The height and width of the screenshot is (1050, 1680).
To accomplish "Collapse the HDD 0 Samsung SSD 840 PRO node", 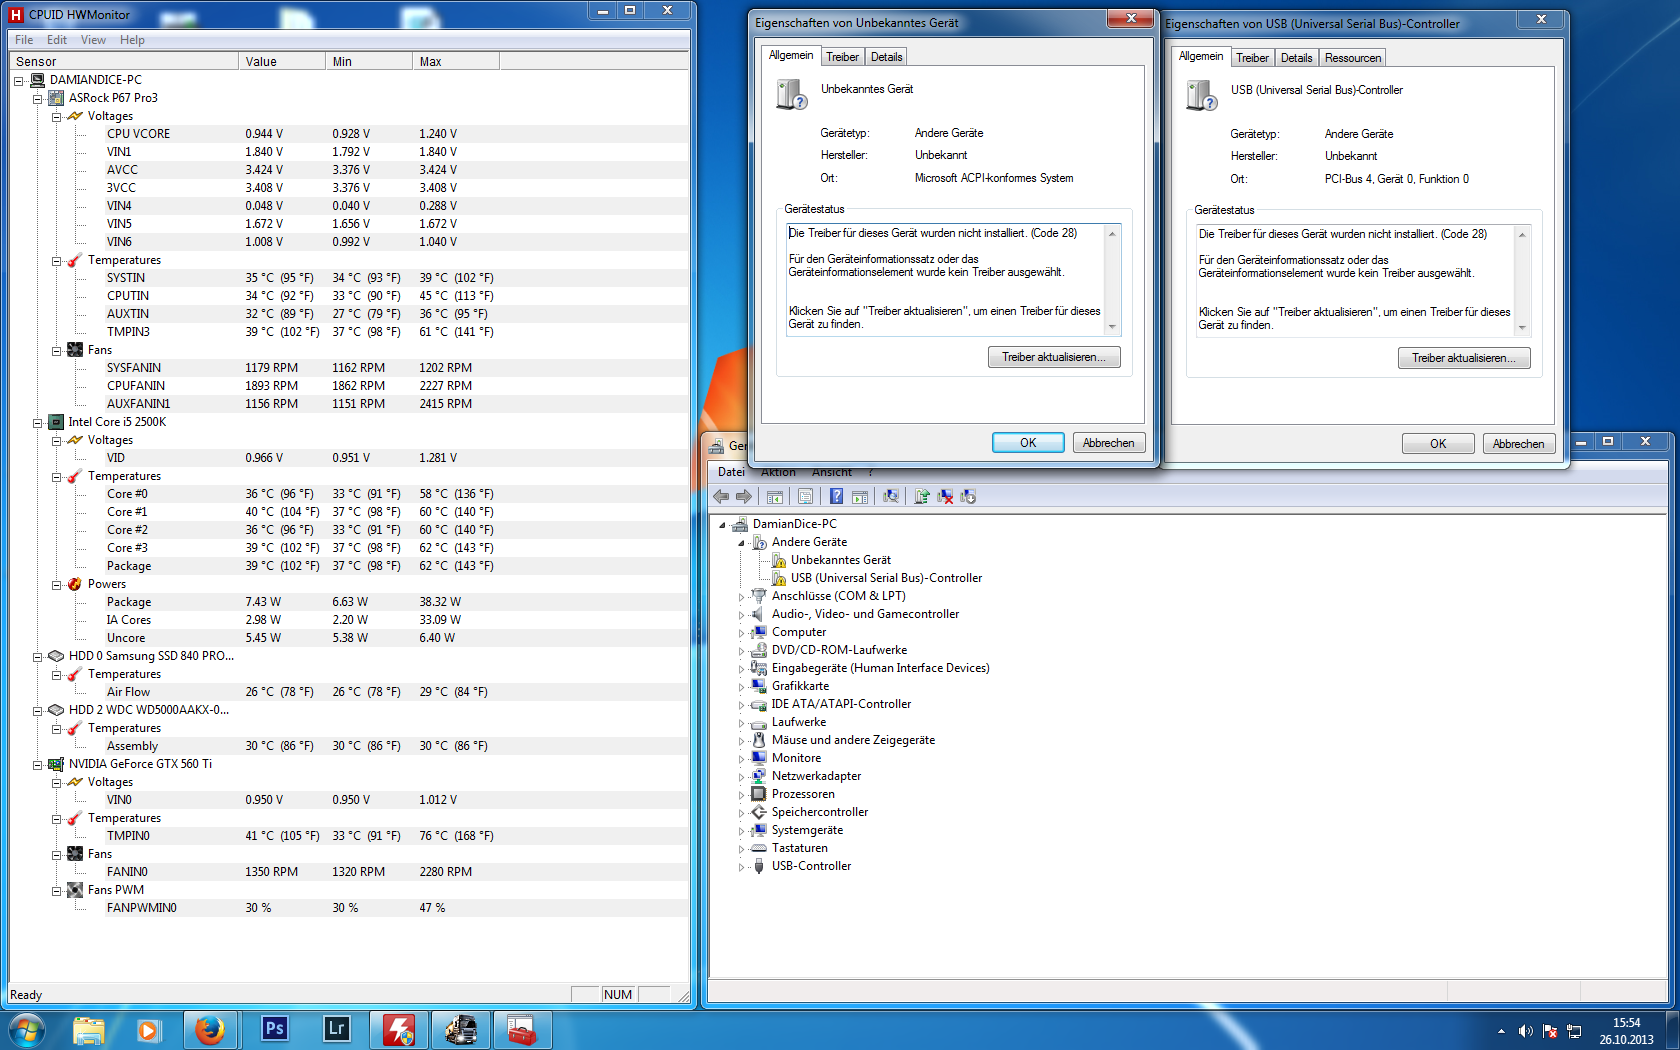I will 38,656.
